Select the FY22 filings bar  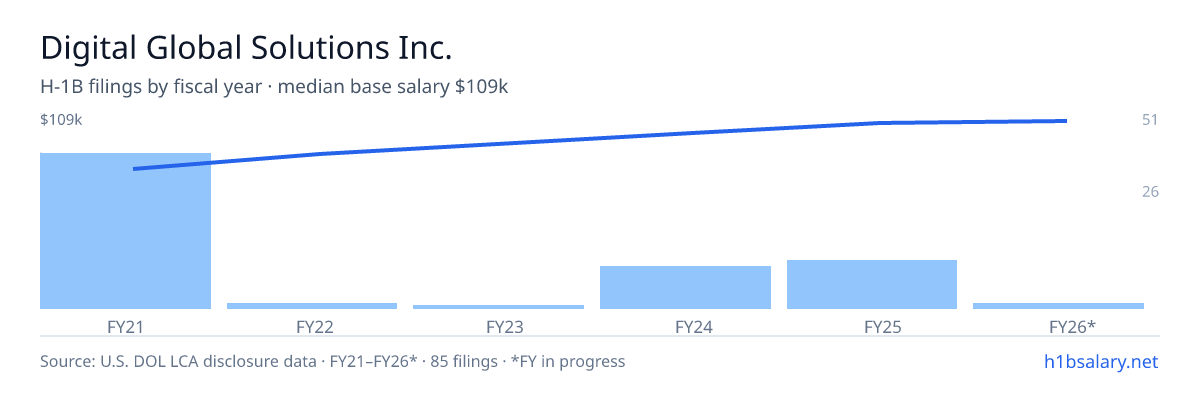click(312, 306)
